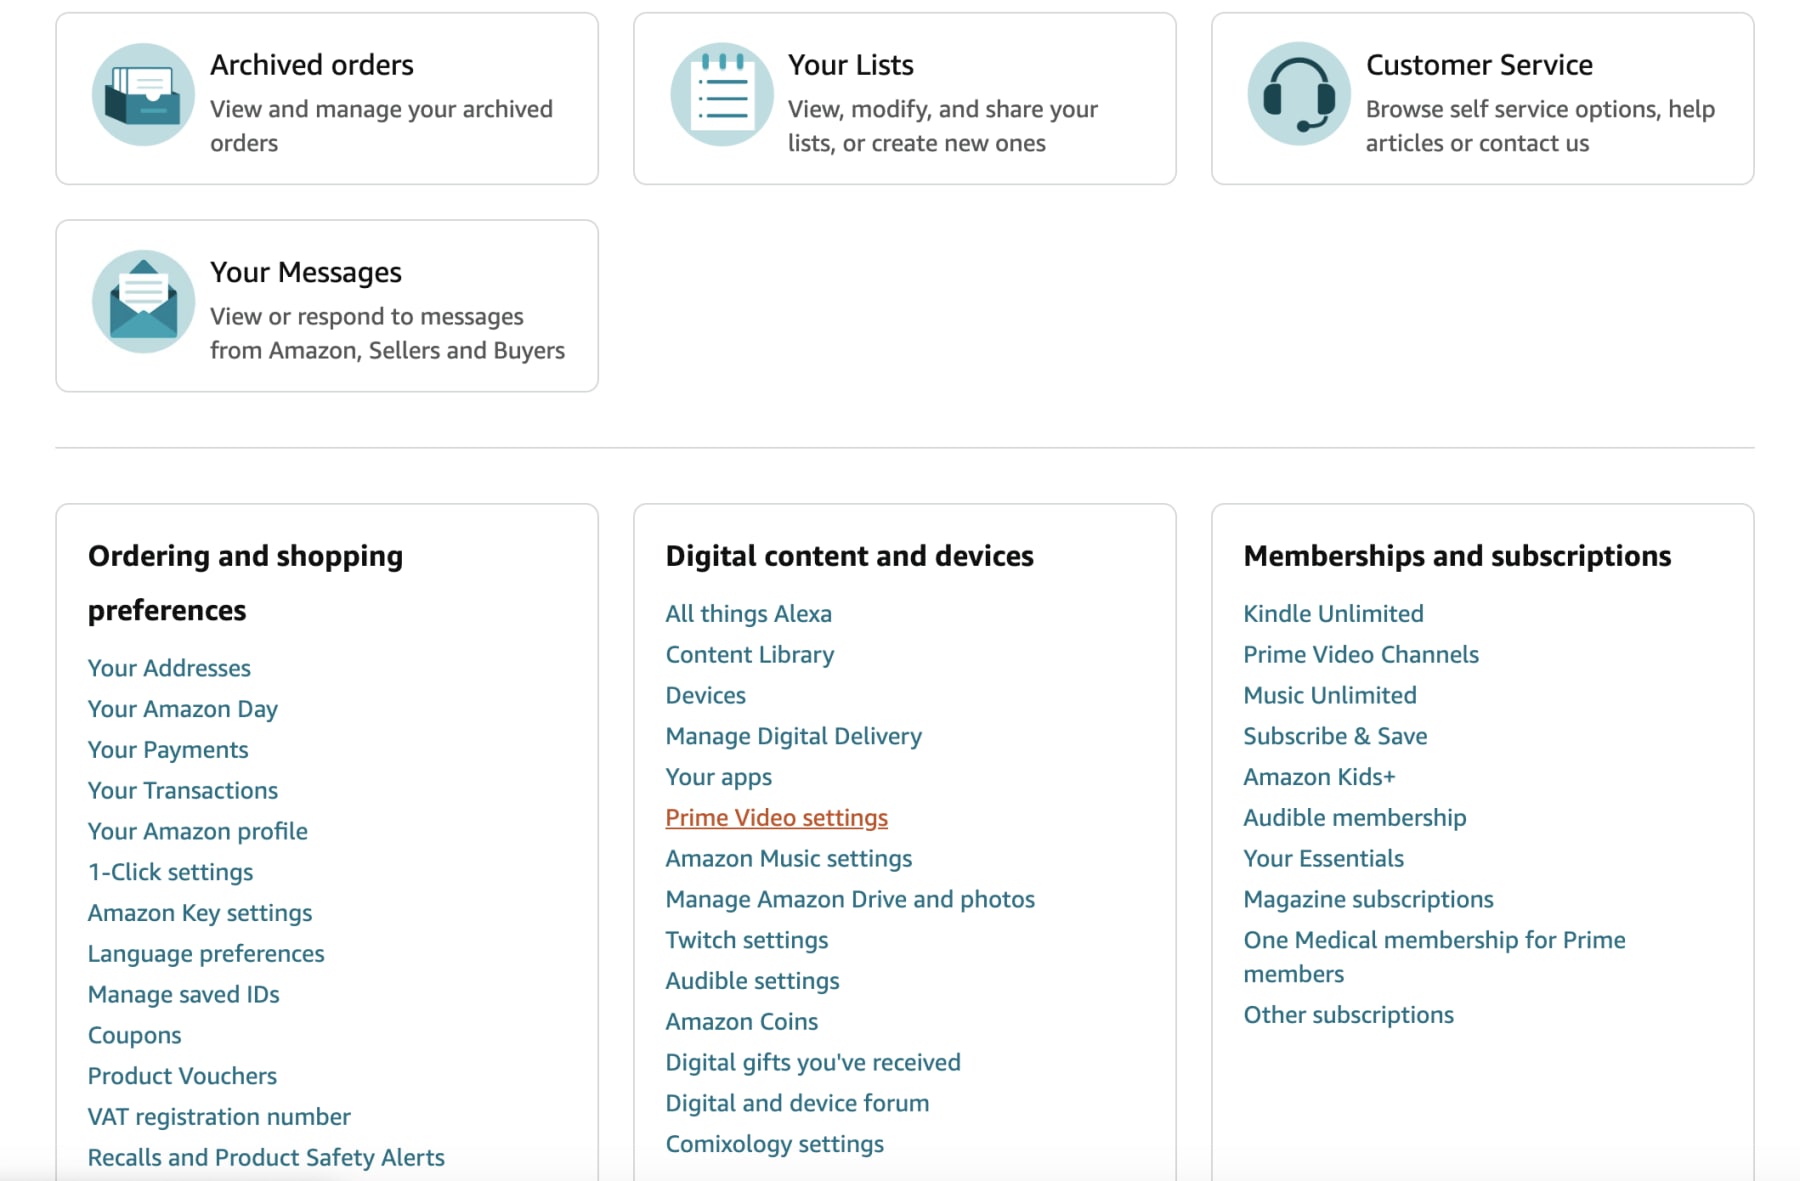Click the Archived orders box icon
The width and height of the screenshot is (1800, 1181).
(x=143, y=95)
